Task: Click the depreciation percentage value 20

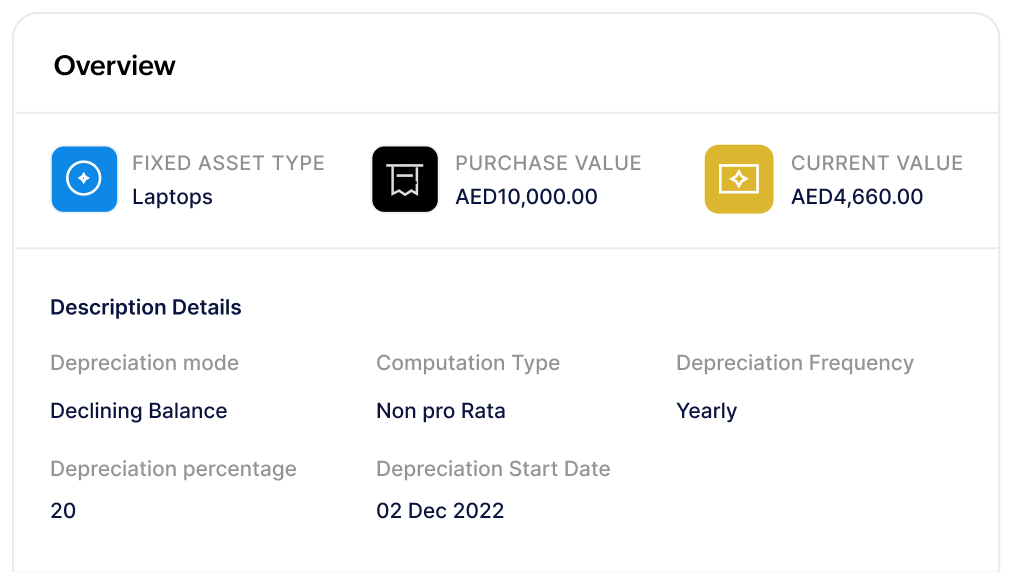Action: coord(63,511)
